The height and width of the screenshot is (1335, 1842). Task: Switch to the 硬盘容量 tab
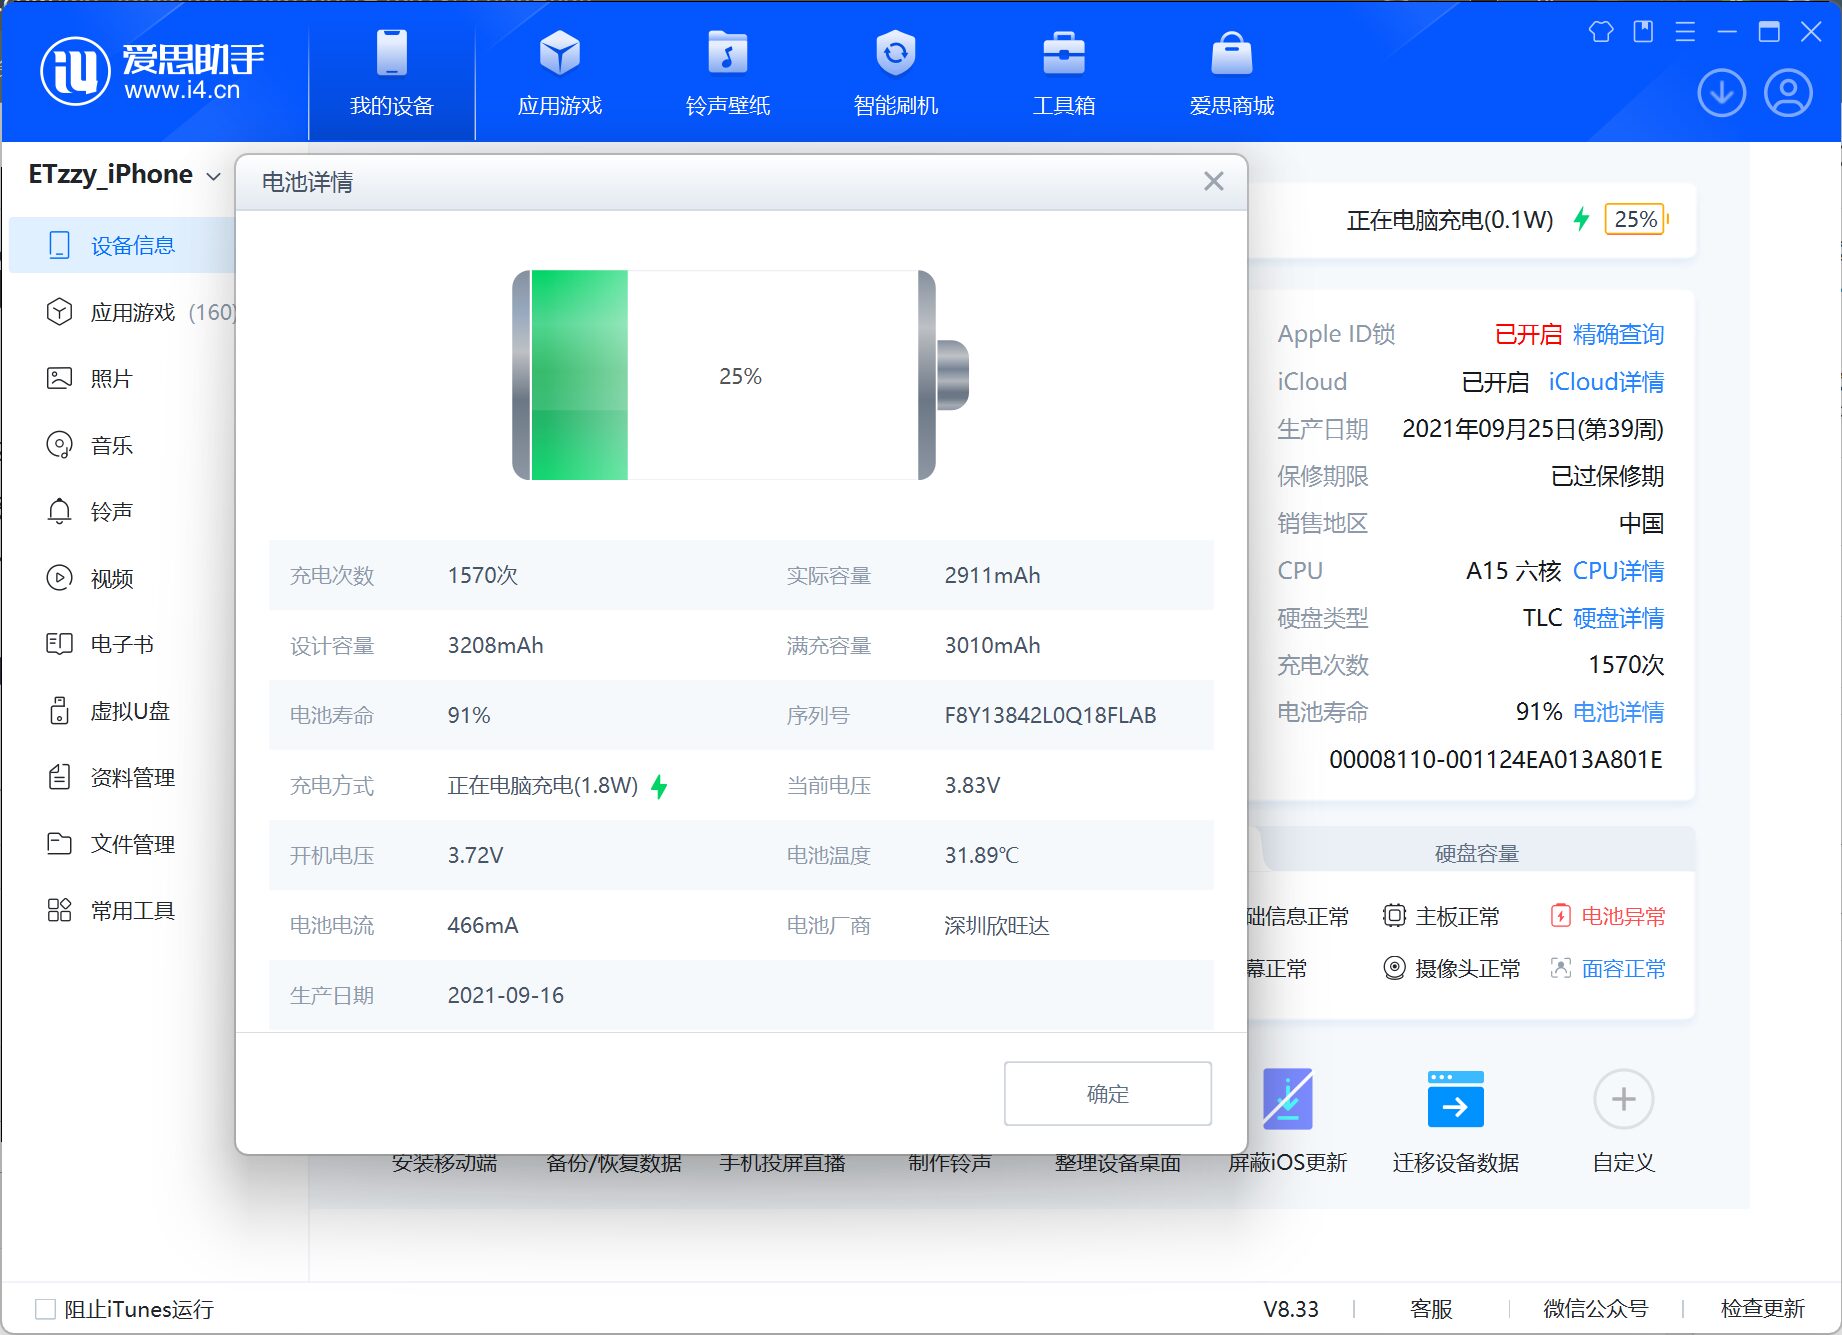(x=1476, y=853)
